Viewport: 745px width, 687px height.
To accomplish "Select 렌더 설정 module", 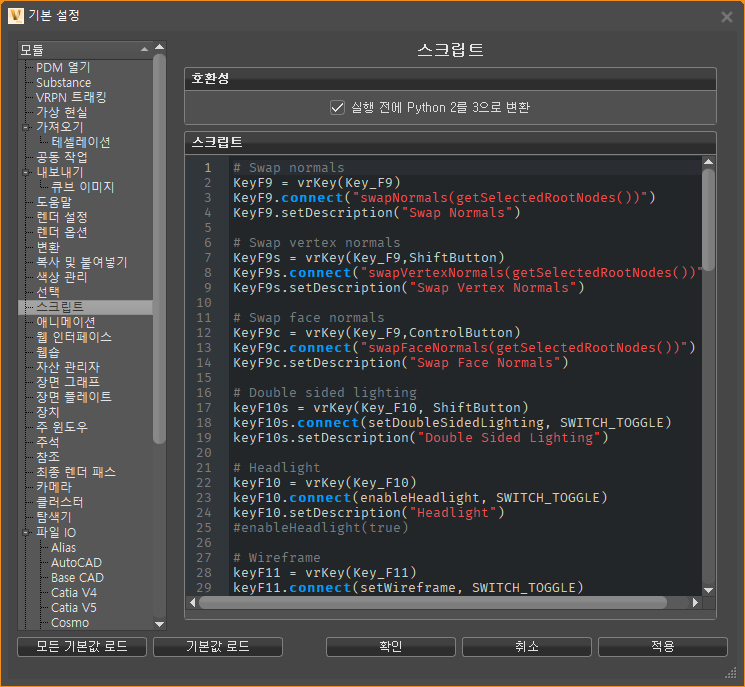I will [x=62, y=218].
